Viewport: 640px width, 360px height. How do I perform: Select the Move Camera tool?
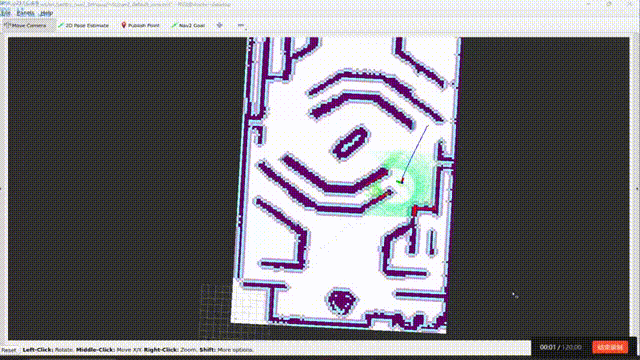(x=28, y=25)
